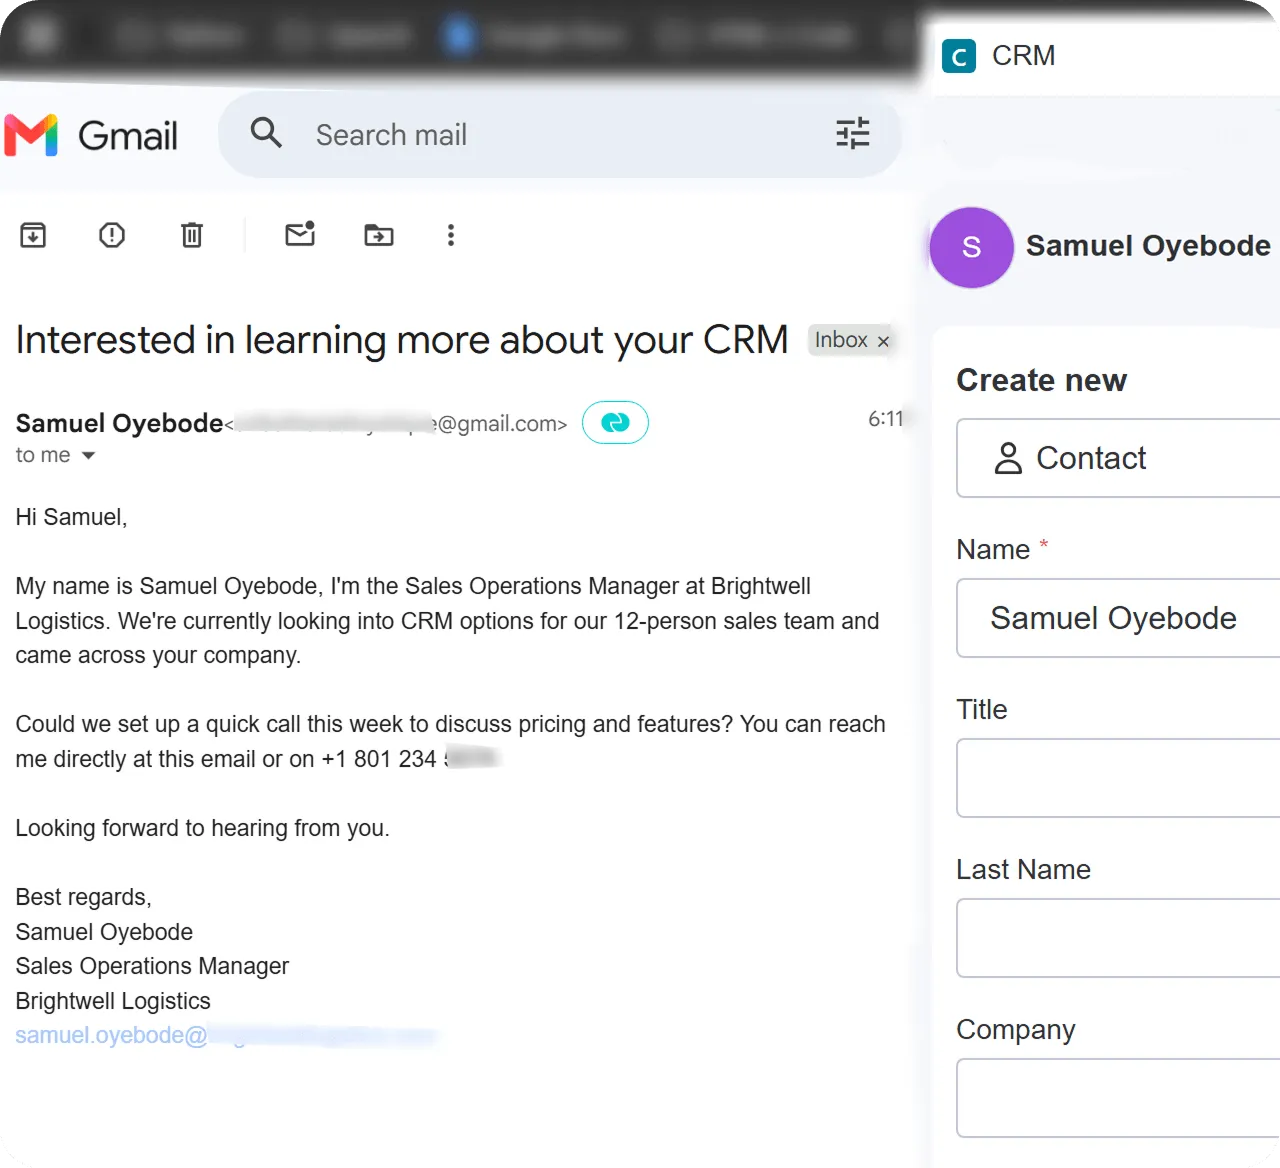Click the Gmail logo

[x=91, y=135]
